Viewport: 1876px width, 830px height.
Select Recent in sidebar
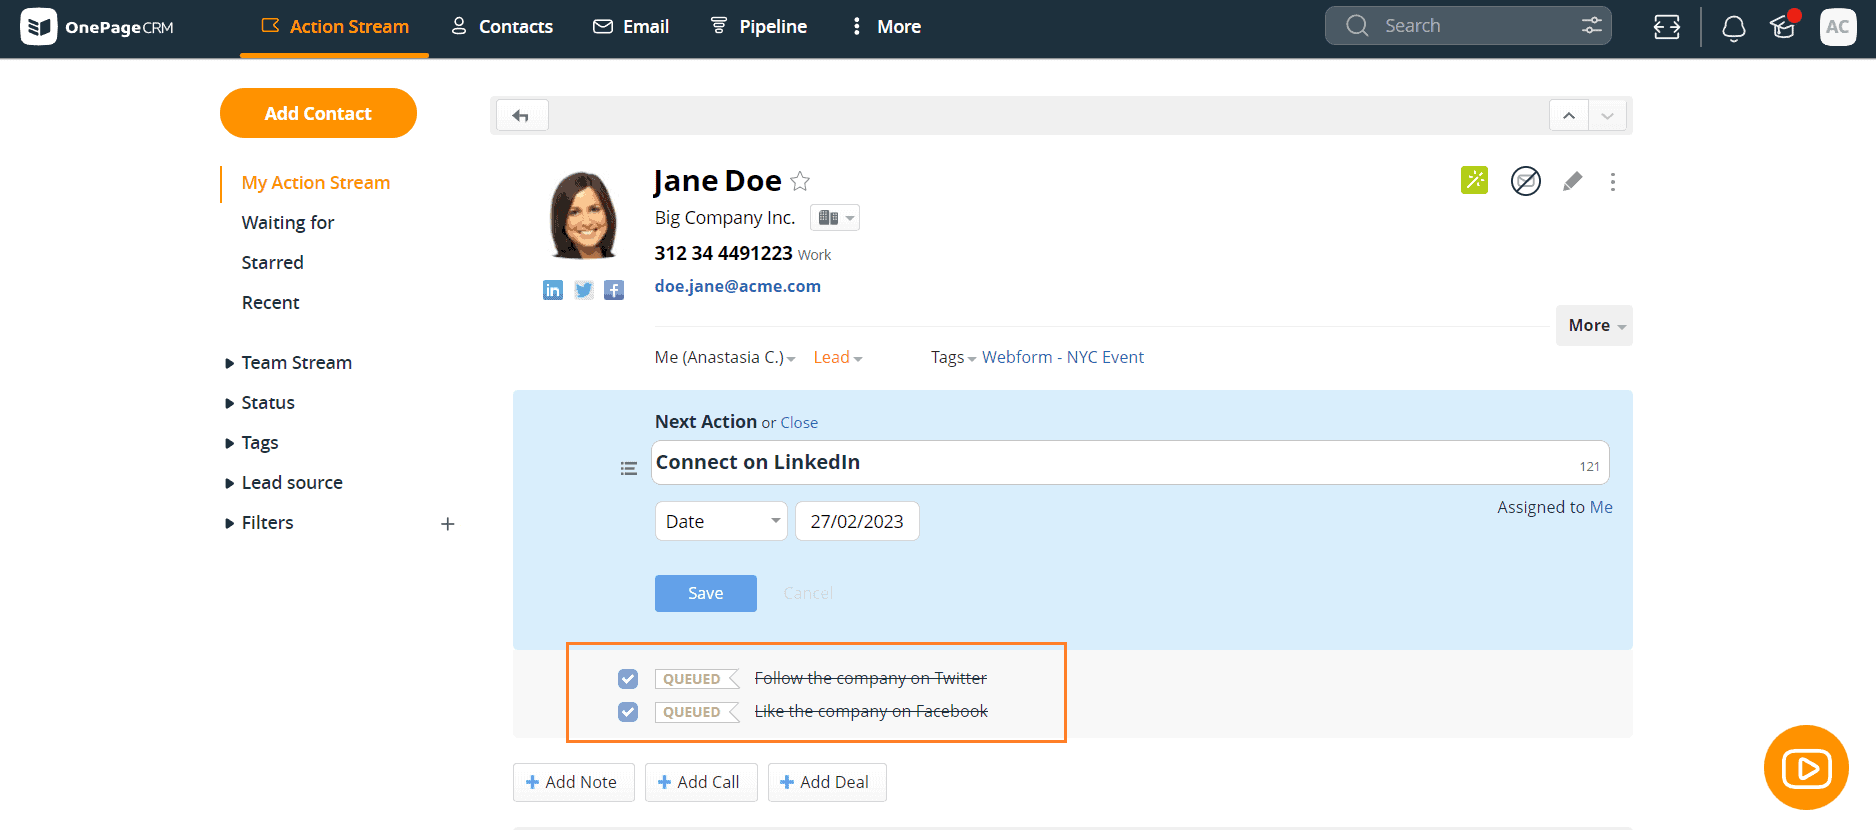pyautogui.click(x=270, y=303)
